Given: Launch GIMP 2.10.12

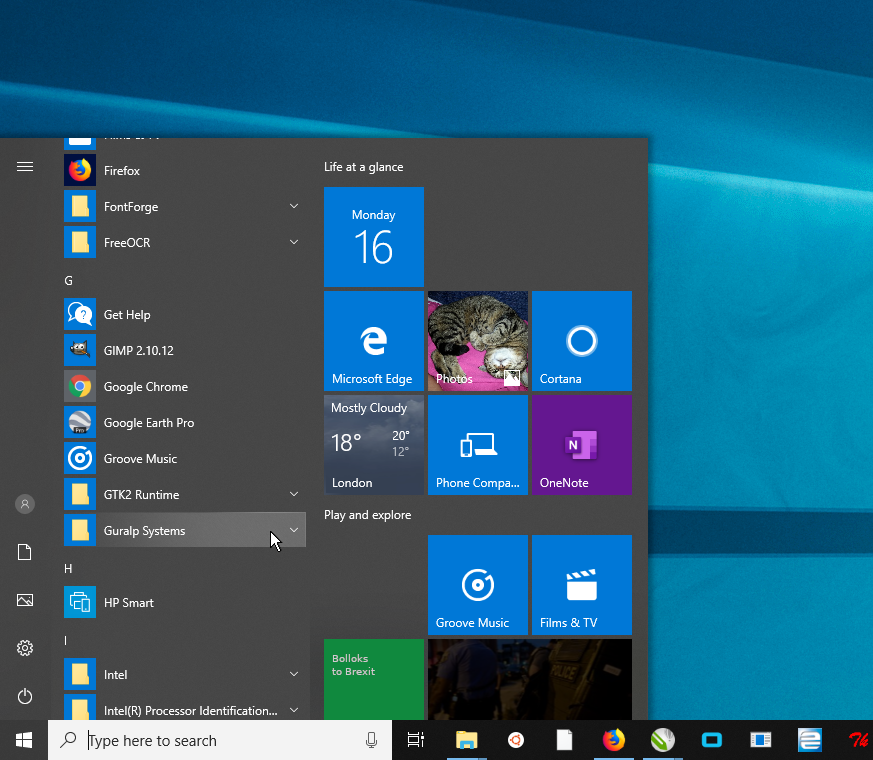Looking at the screenshot, I should pos(185,350).
